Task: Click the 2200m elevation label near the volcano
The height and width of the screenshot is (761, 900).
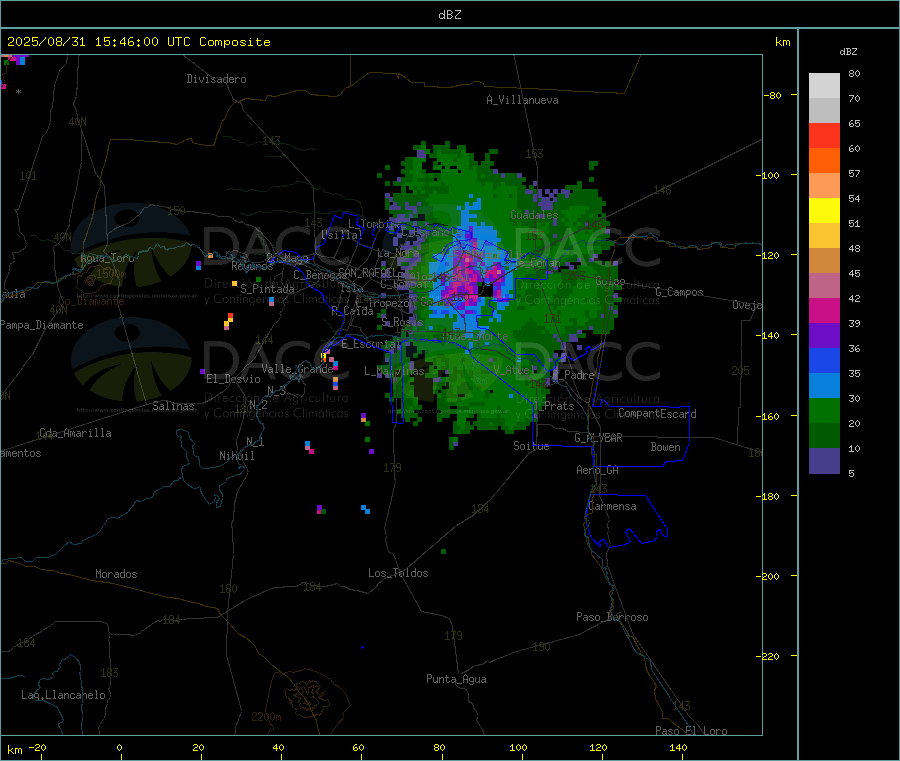Action: 266,717
